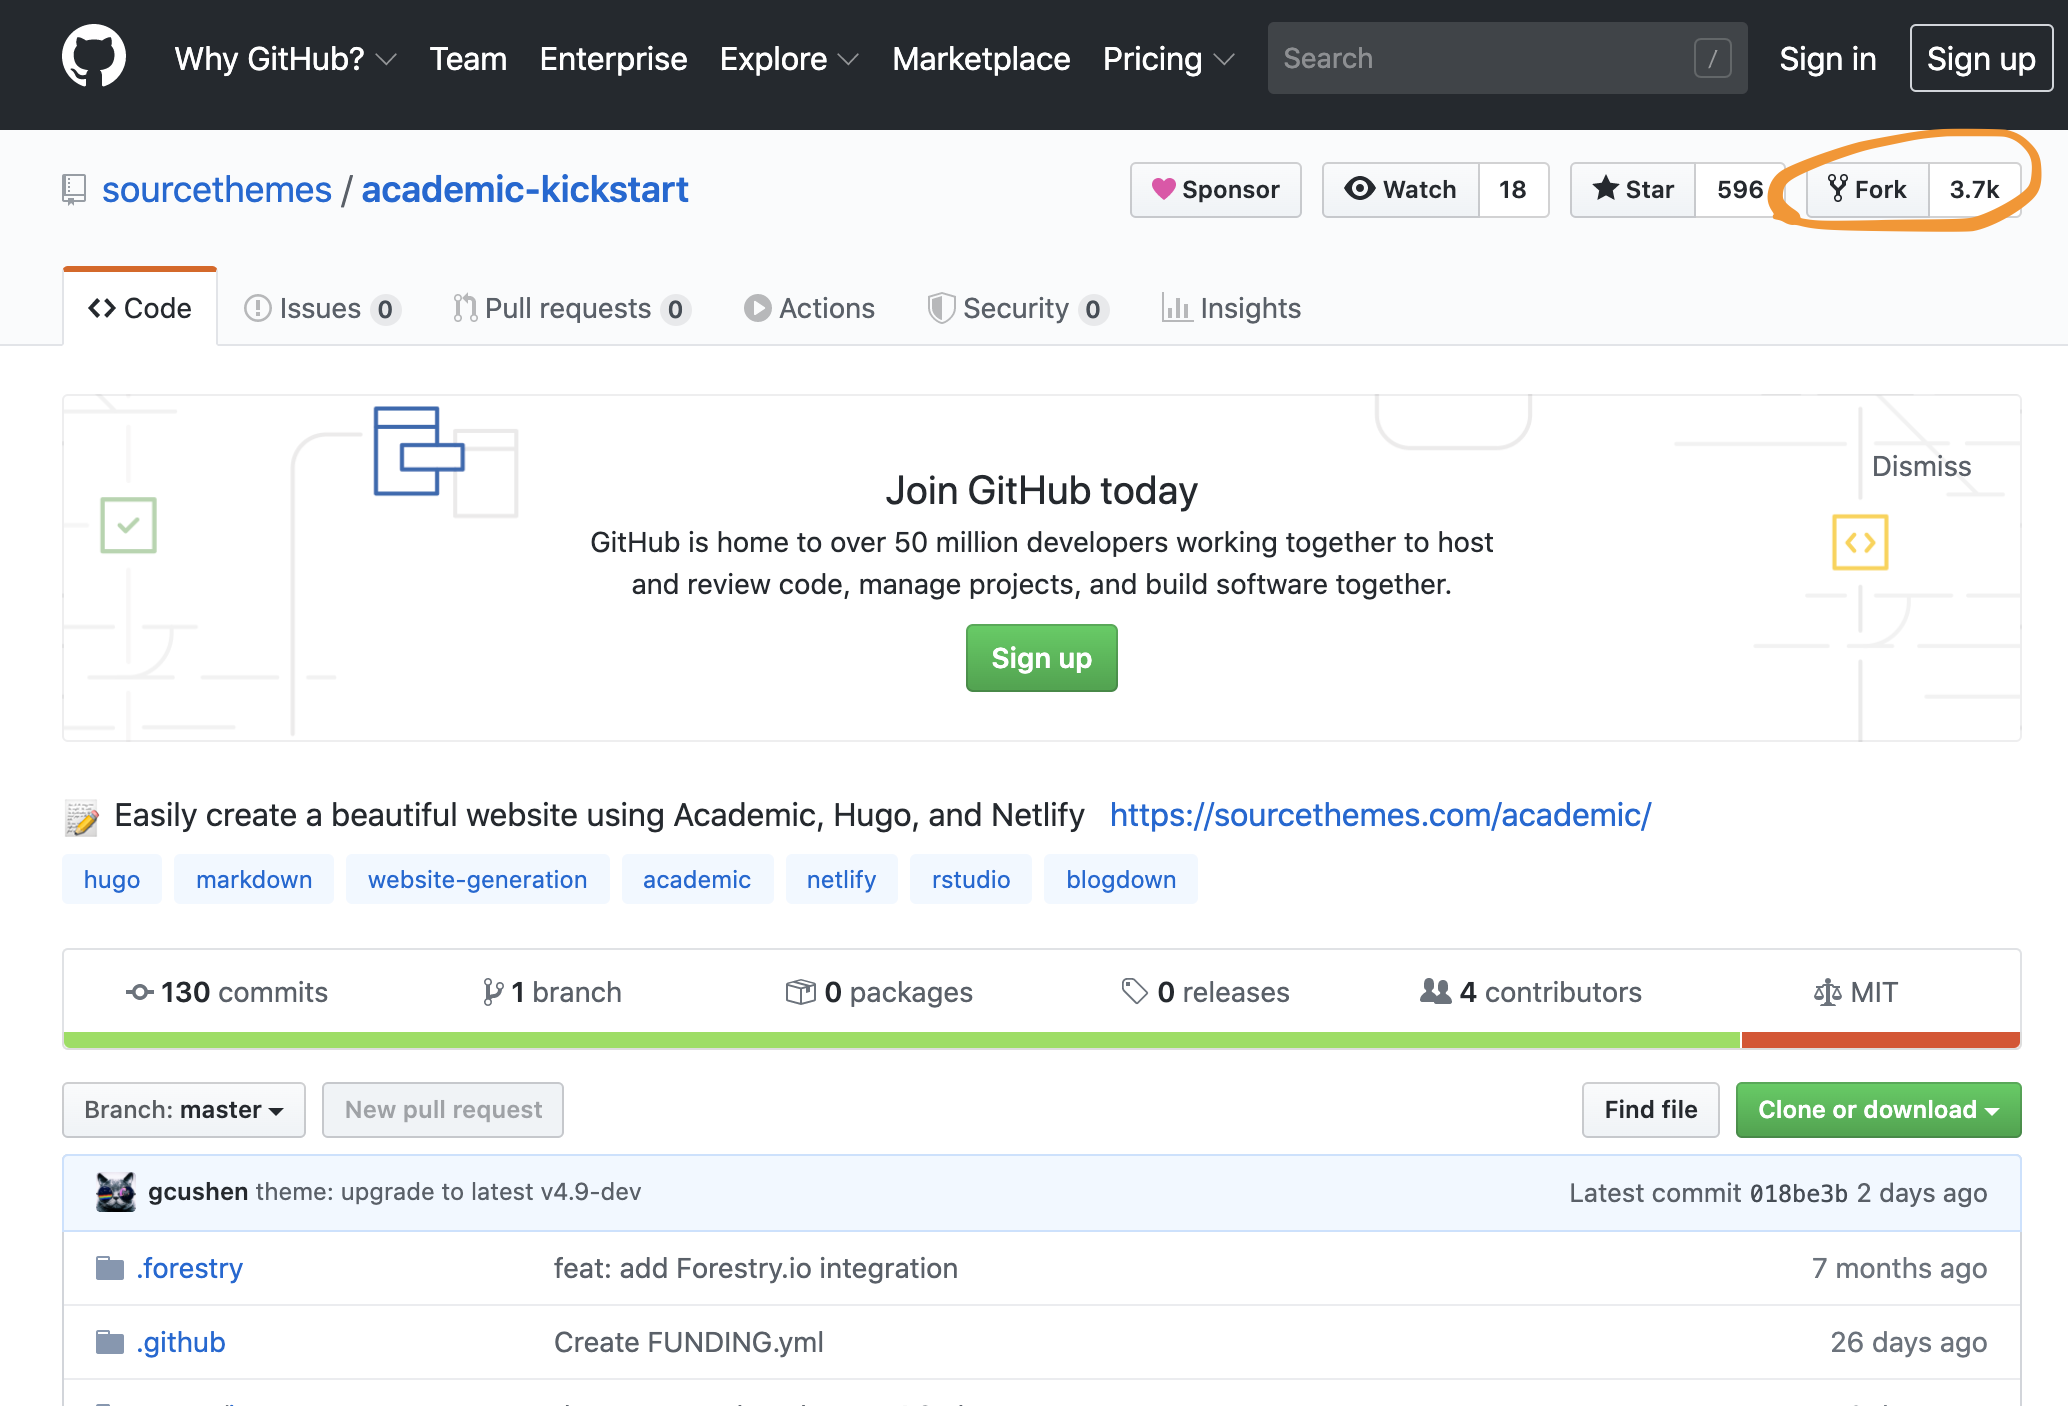This screenshot has height=1406, width=2068.
Task: Select the academic topic tag
Action: point(697,879)
